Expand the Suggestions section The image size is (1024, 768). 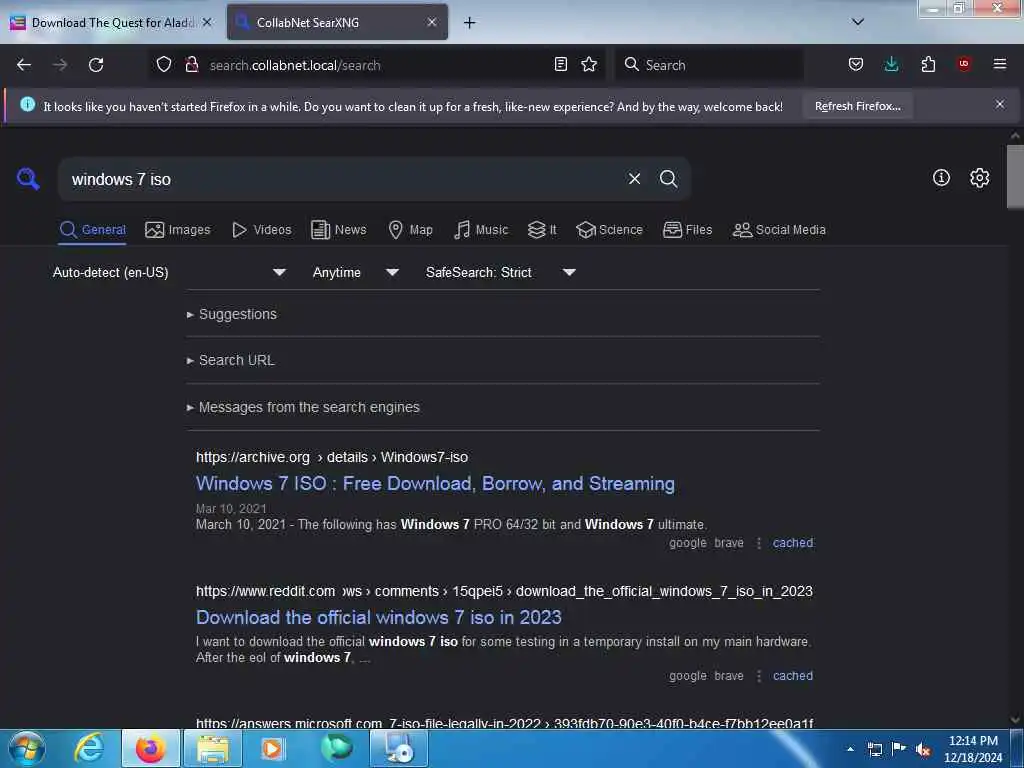point(232,314)
